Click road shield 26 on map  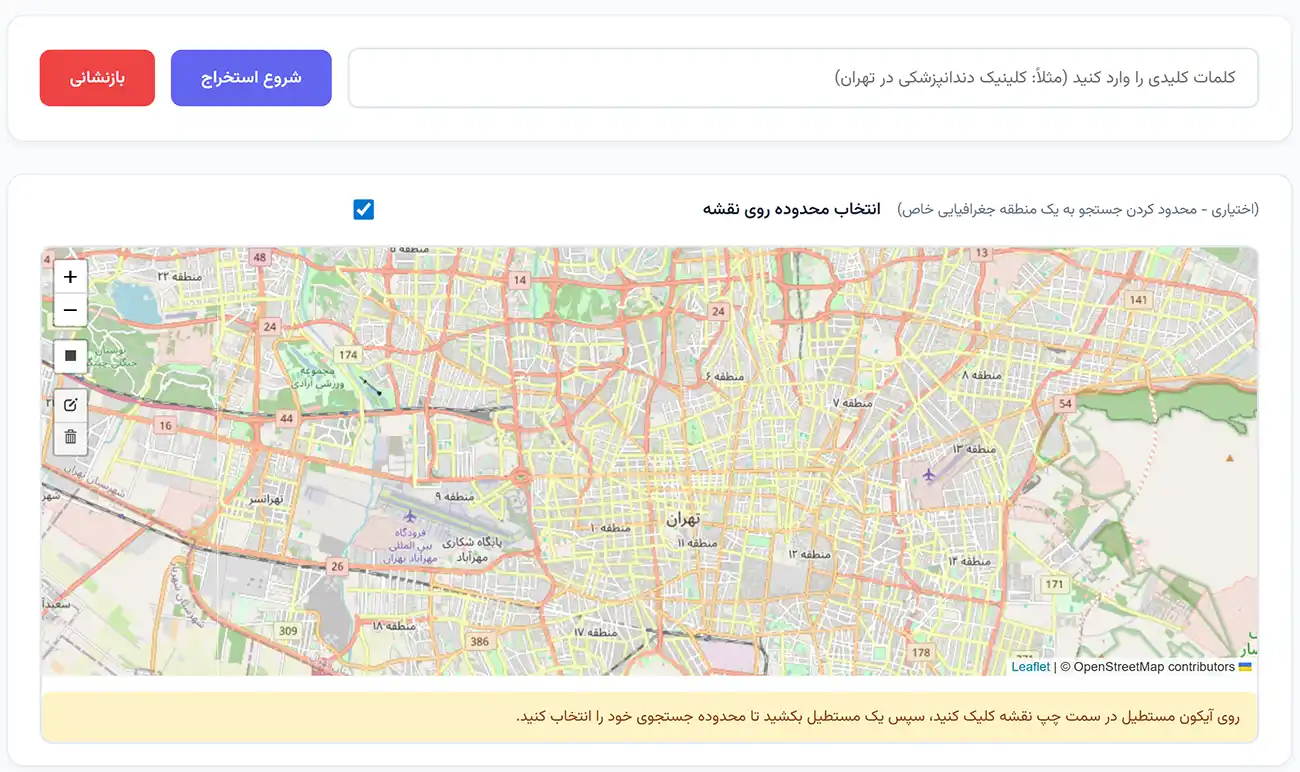click(x=337, y=566)
